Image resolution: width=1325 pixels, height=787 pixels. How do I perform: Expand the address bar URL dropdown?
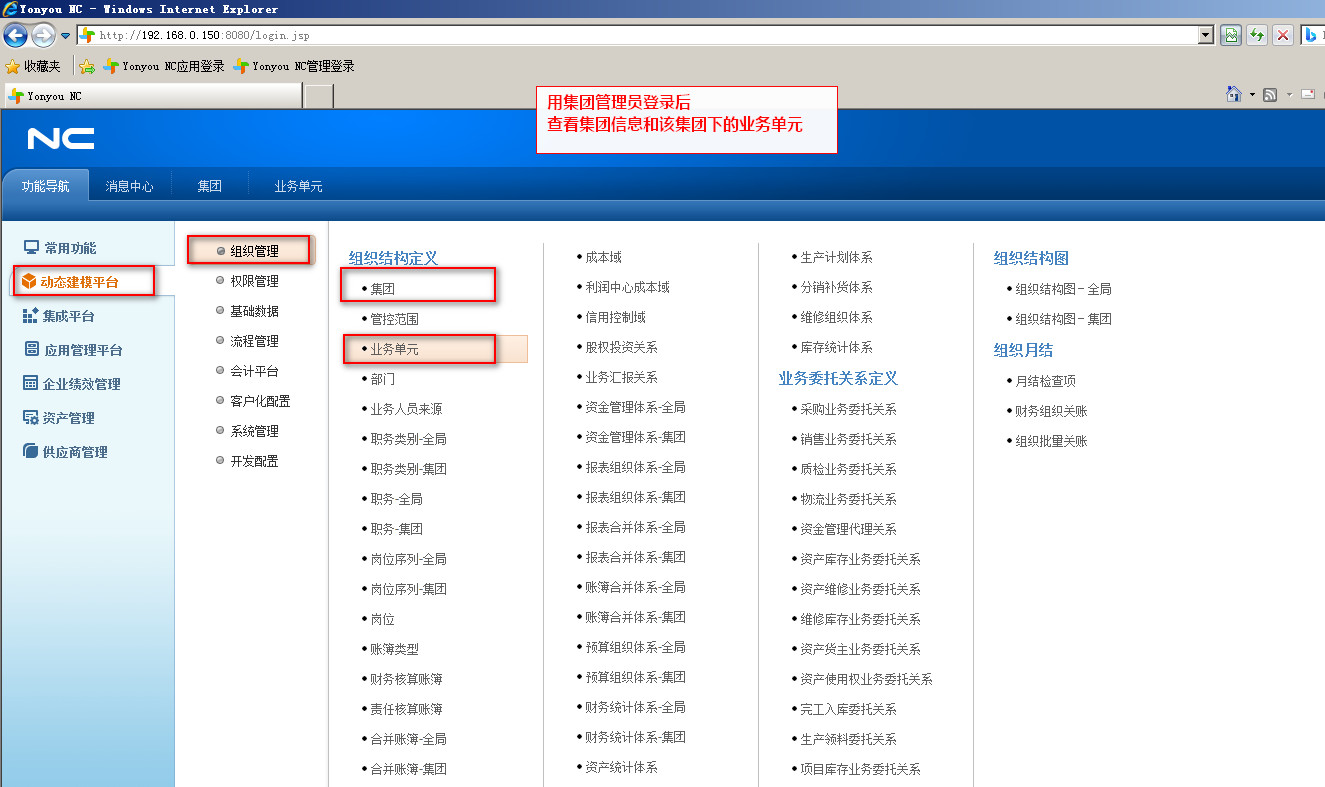click(1206, 35)
